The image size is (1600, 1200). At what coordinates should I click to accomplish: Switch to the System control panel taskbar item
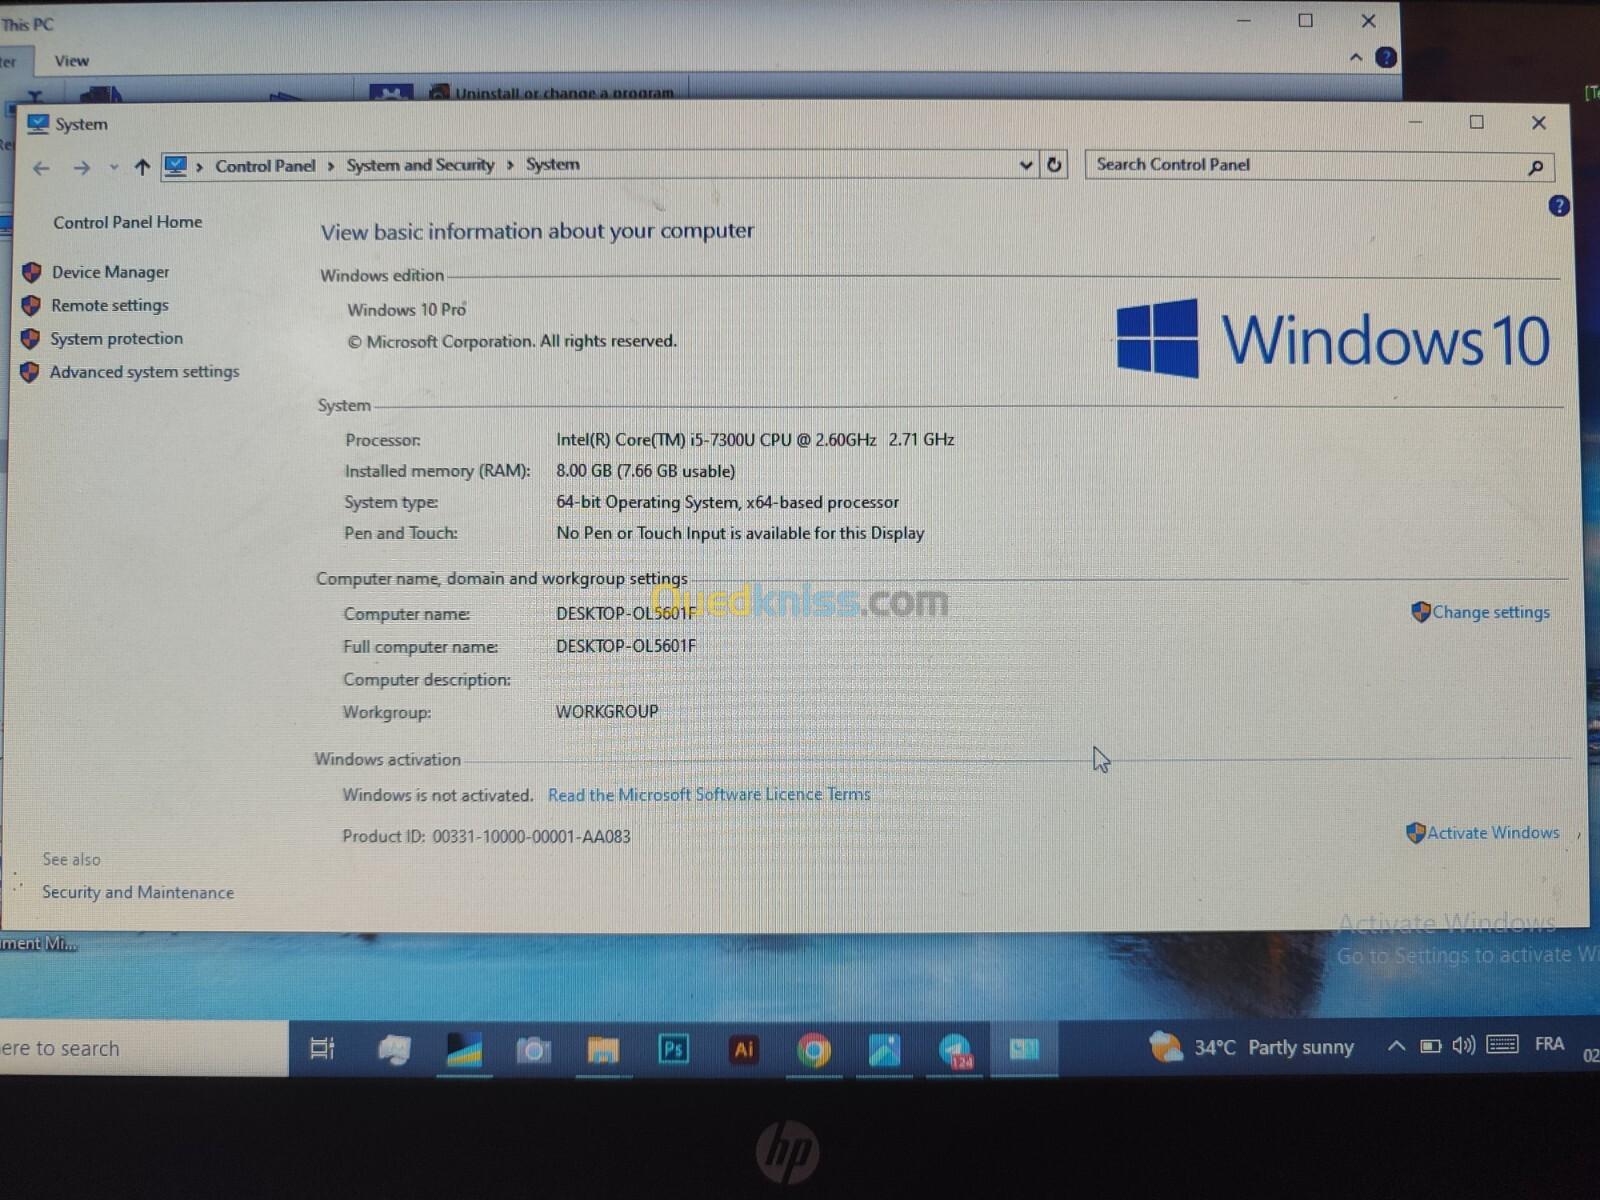click(1024, 1049)
